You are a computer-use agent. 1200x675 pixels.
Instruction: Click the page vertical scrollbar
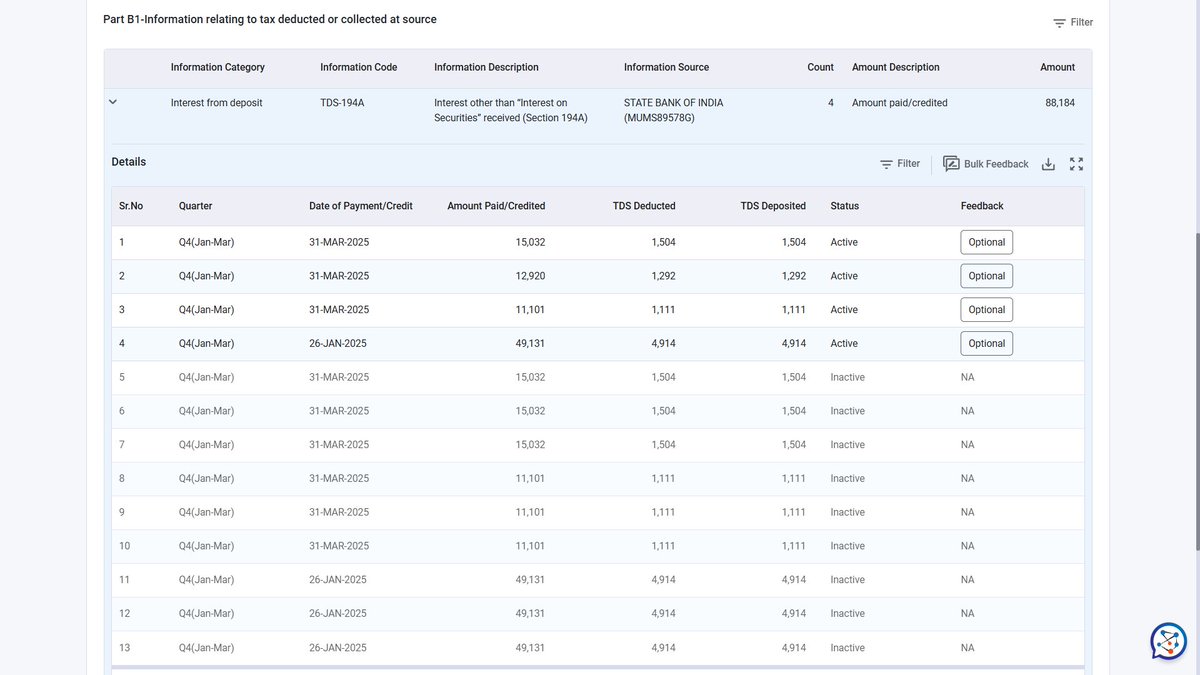tap(1196, 390)
